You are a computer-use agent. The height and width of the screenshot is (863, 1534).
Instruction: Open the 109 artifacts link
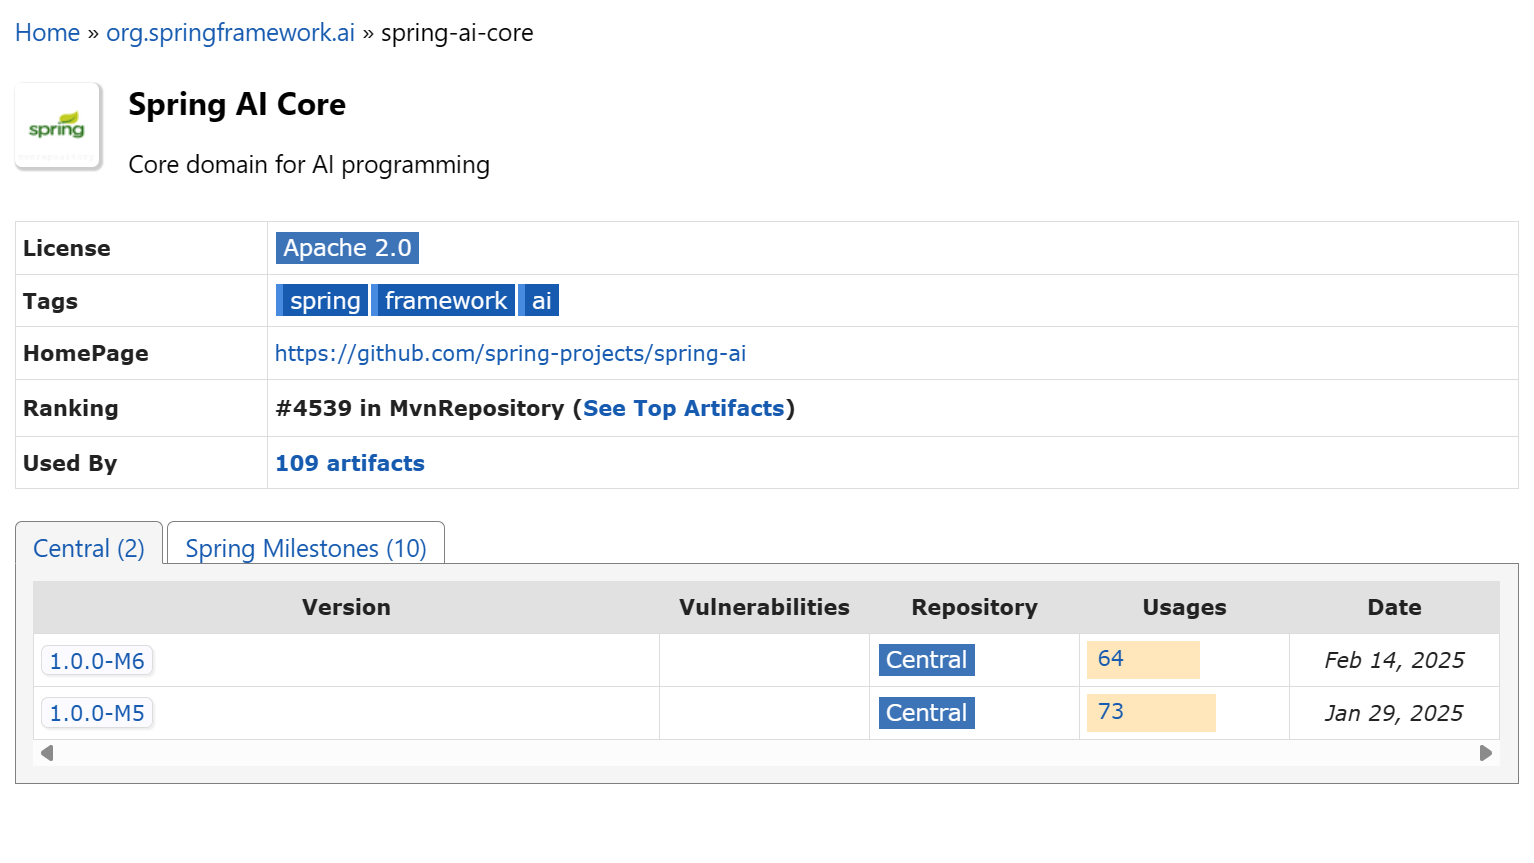(x=350, y=463)
